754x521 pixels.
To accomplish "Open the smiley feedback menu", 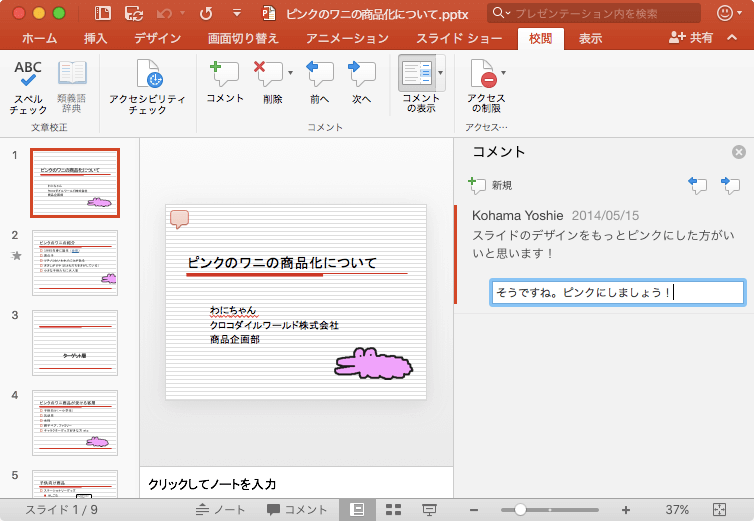I will 729,13.
